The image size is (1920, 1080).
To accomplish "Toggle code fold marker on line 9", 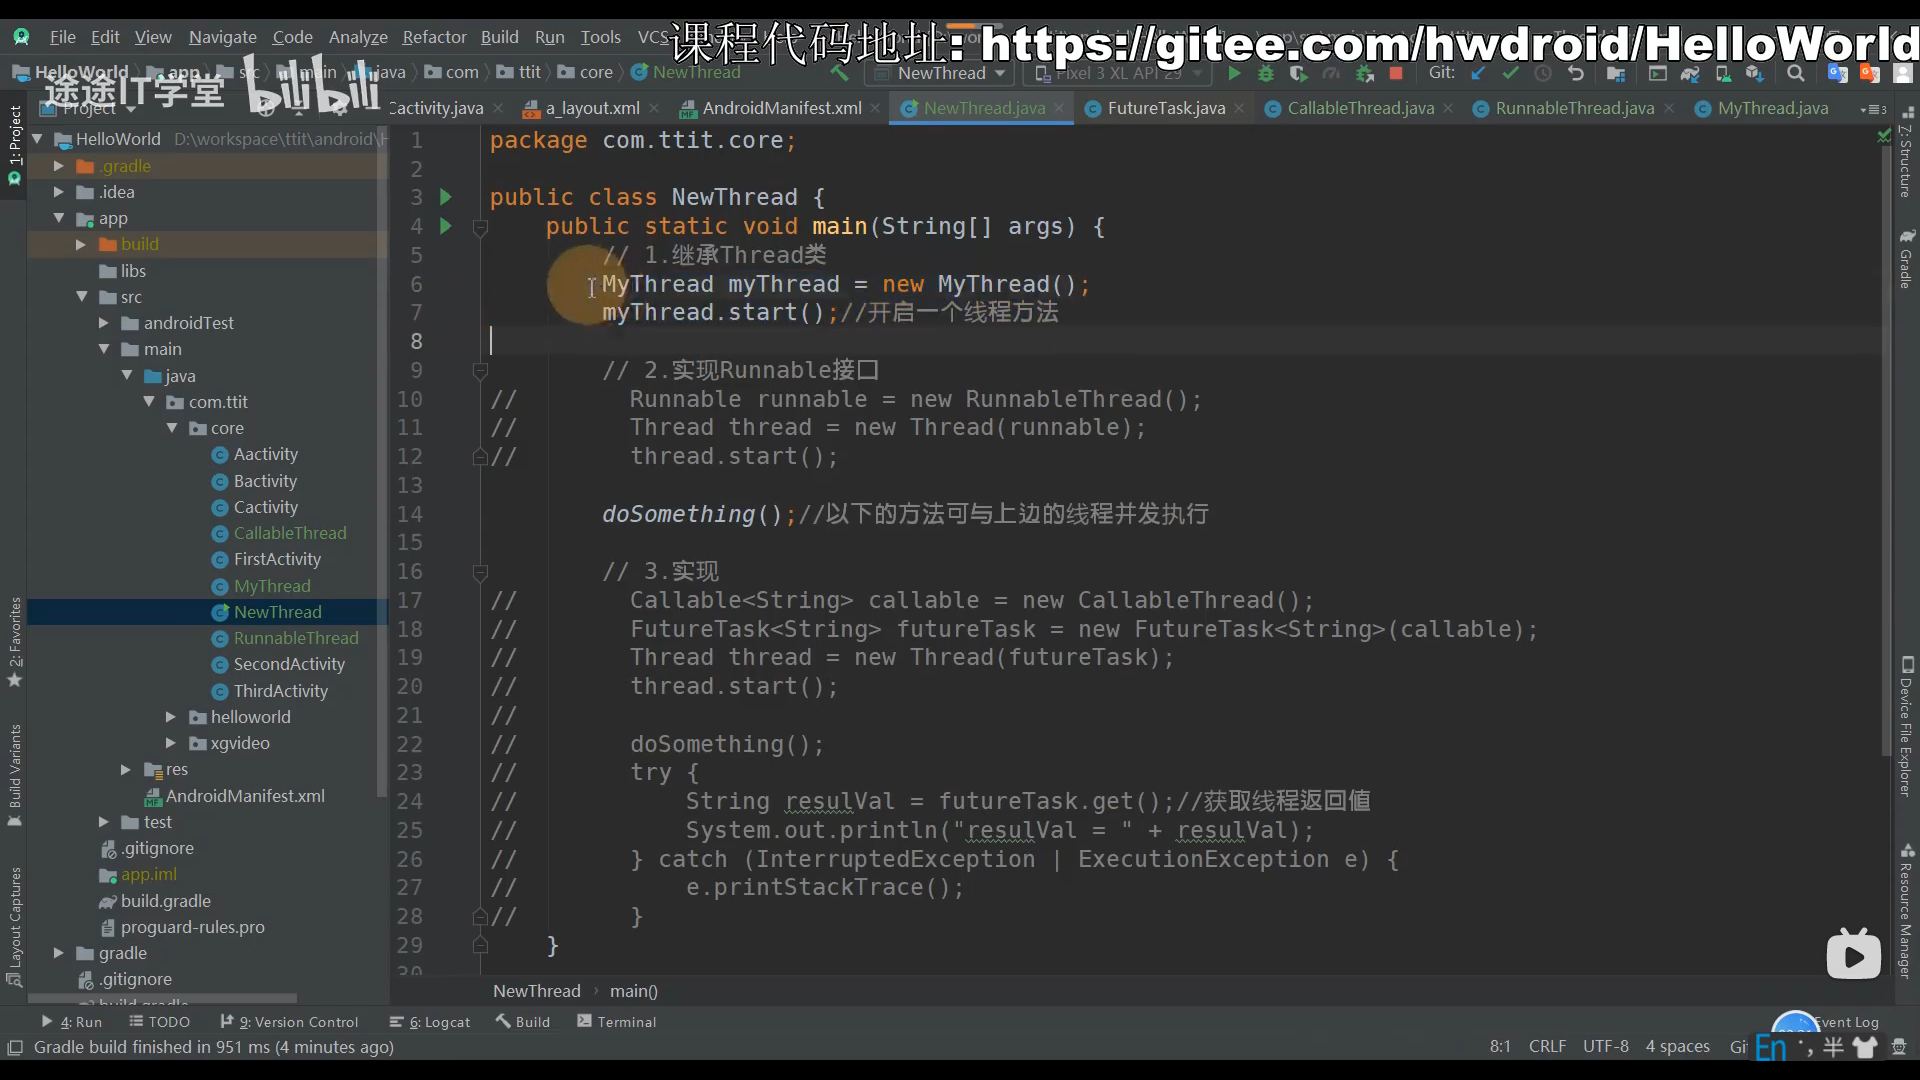I will 480,371.
